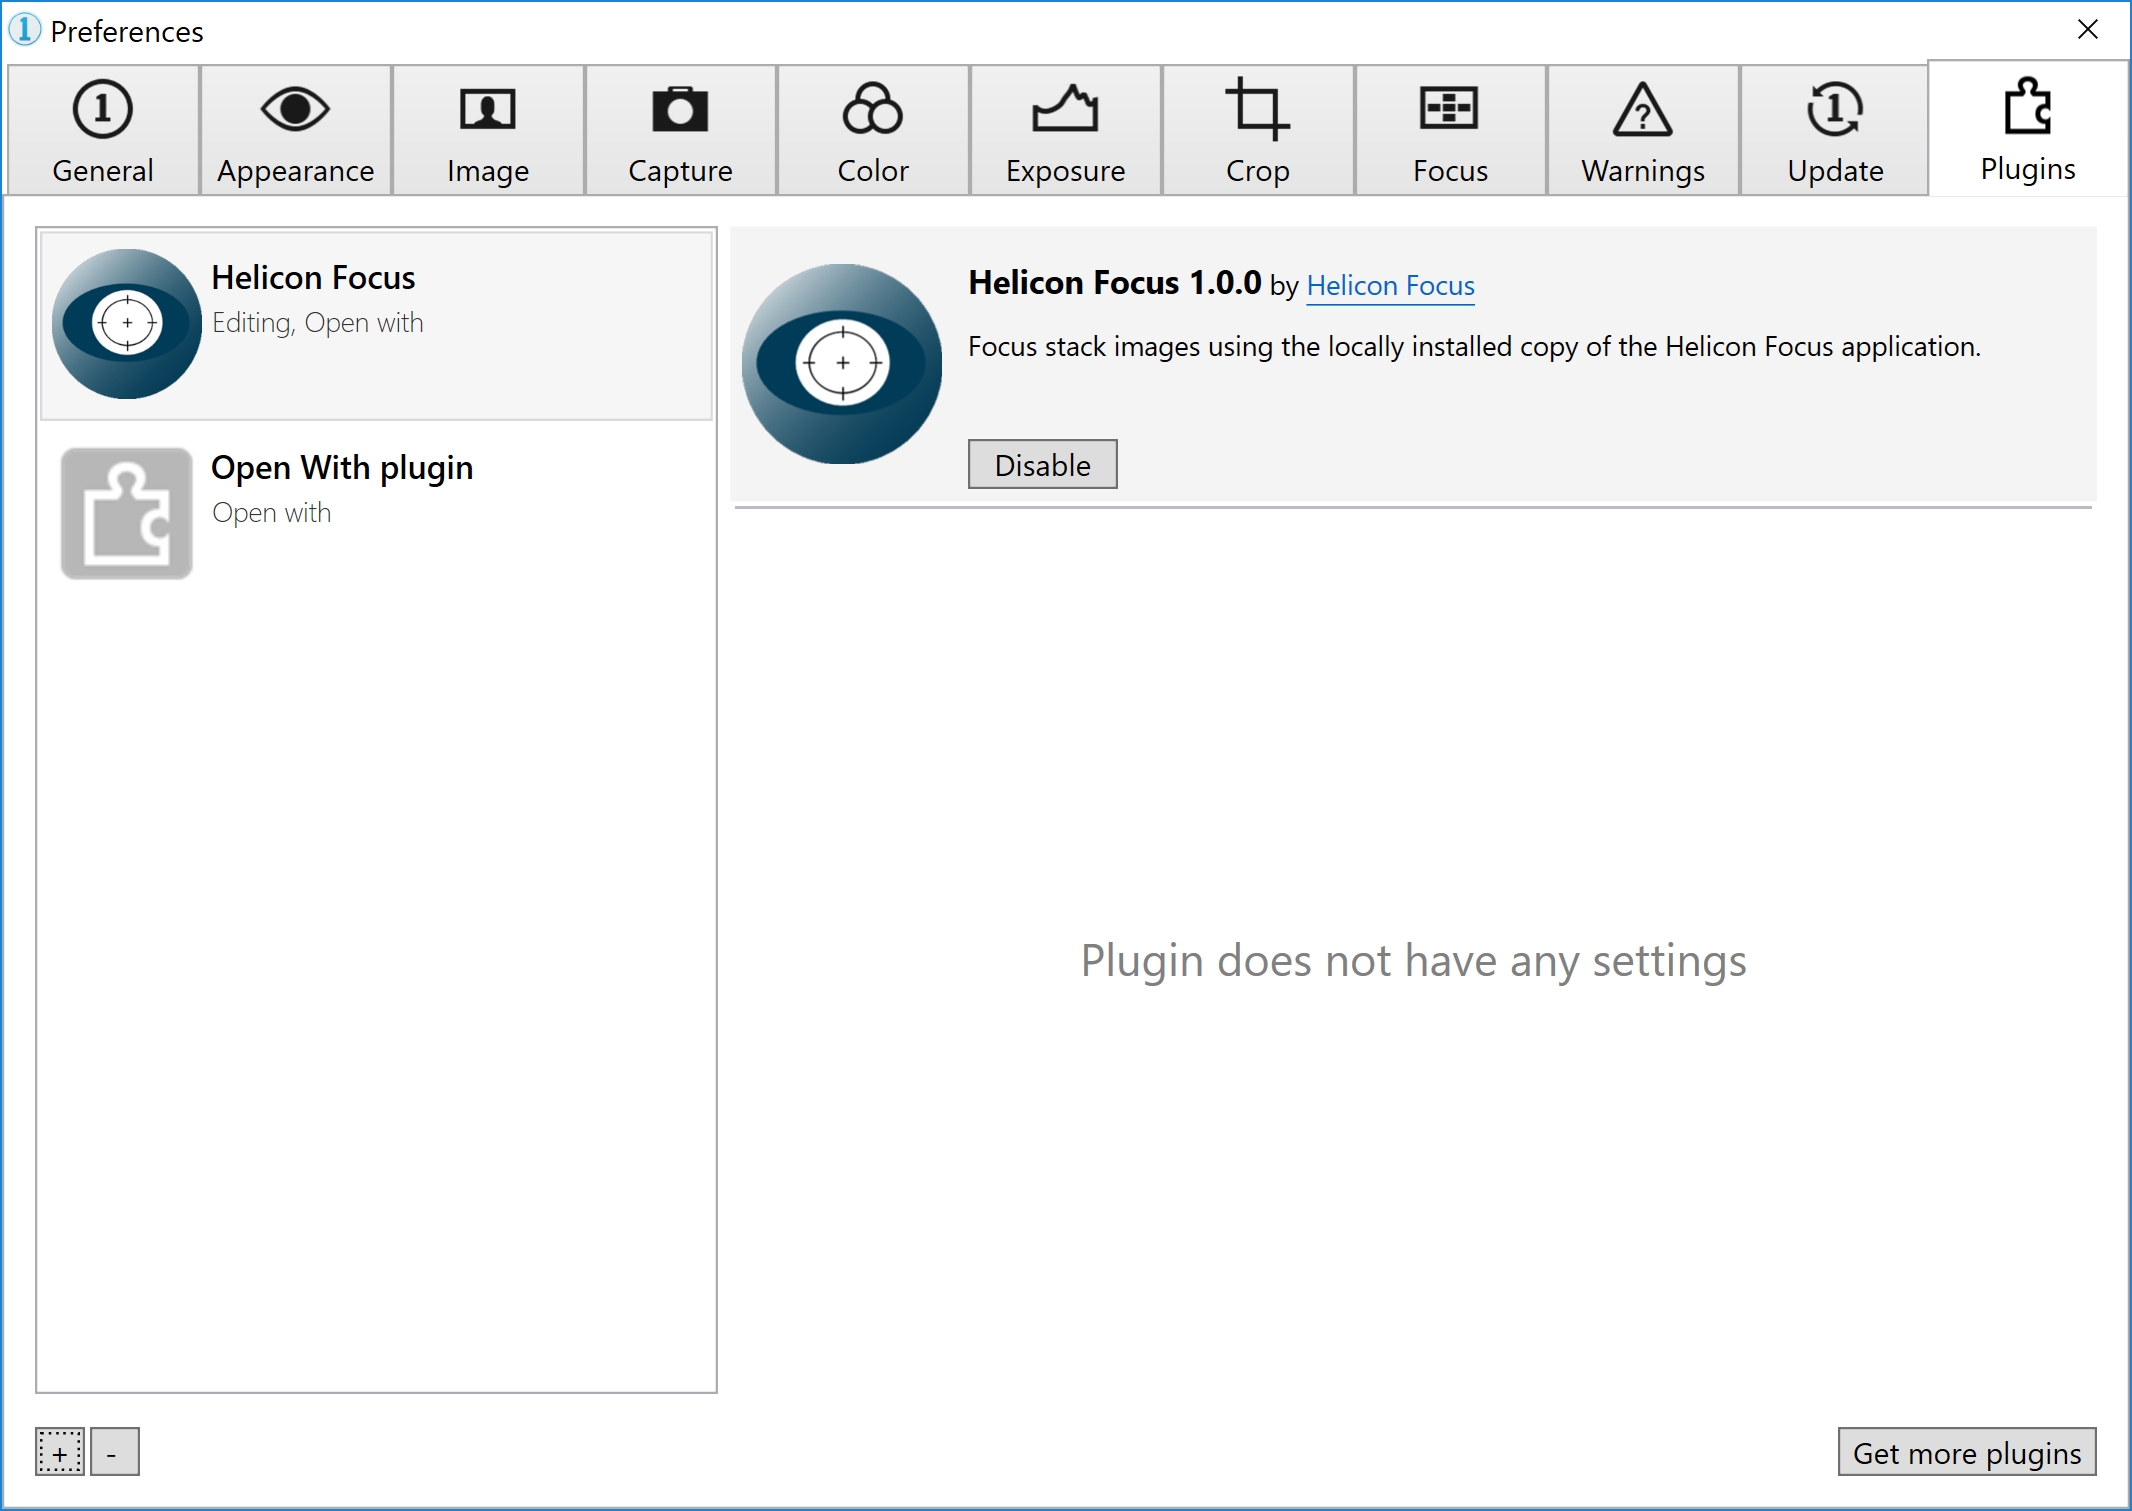Click the Plugins puzzle piece icon

(x=2027, y=110)
